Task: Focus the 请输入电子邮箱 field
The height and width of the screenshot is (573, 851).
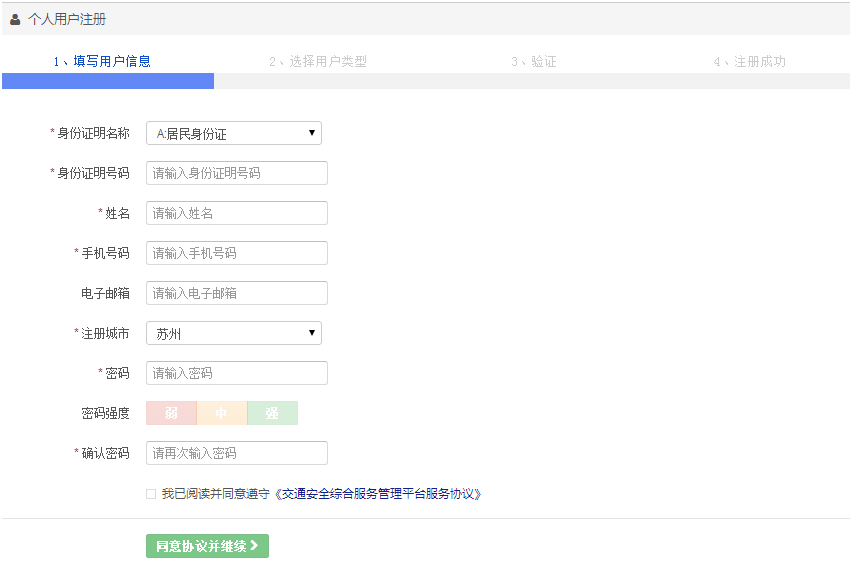Action: coord(237,293)
